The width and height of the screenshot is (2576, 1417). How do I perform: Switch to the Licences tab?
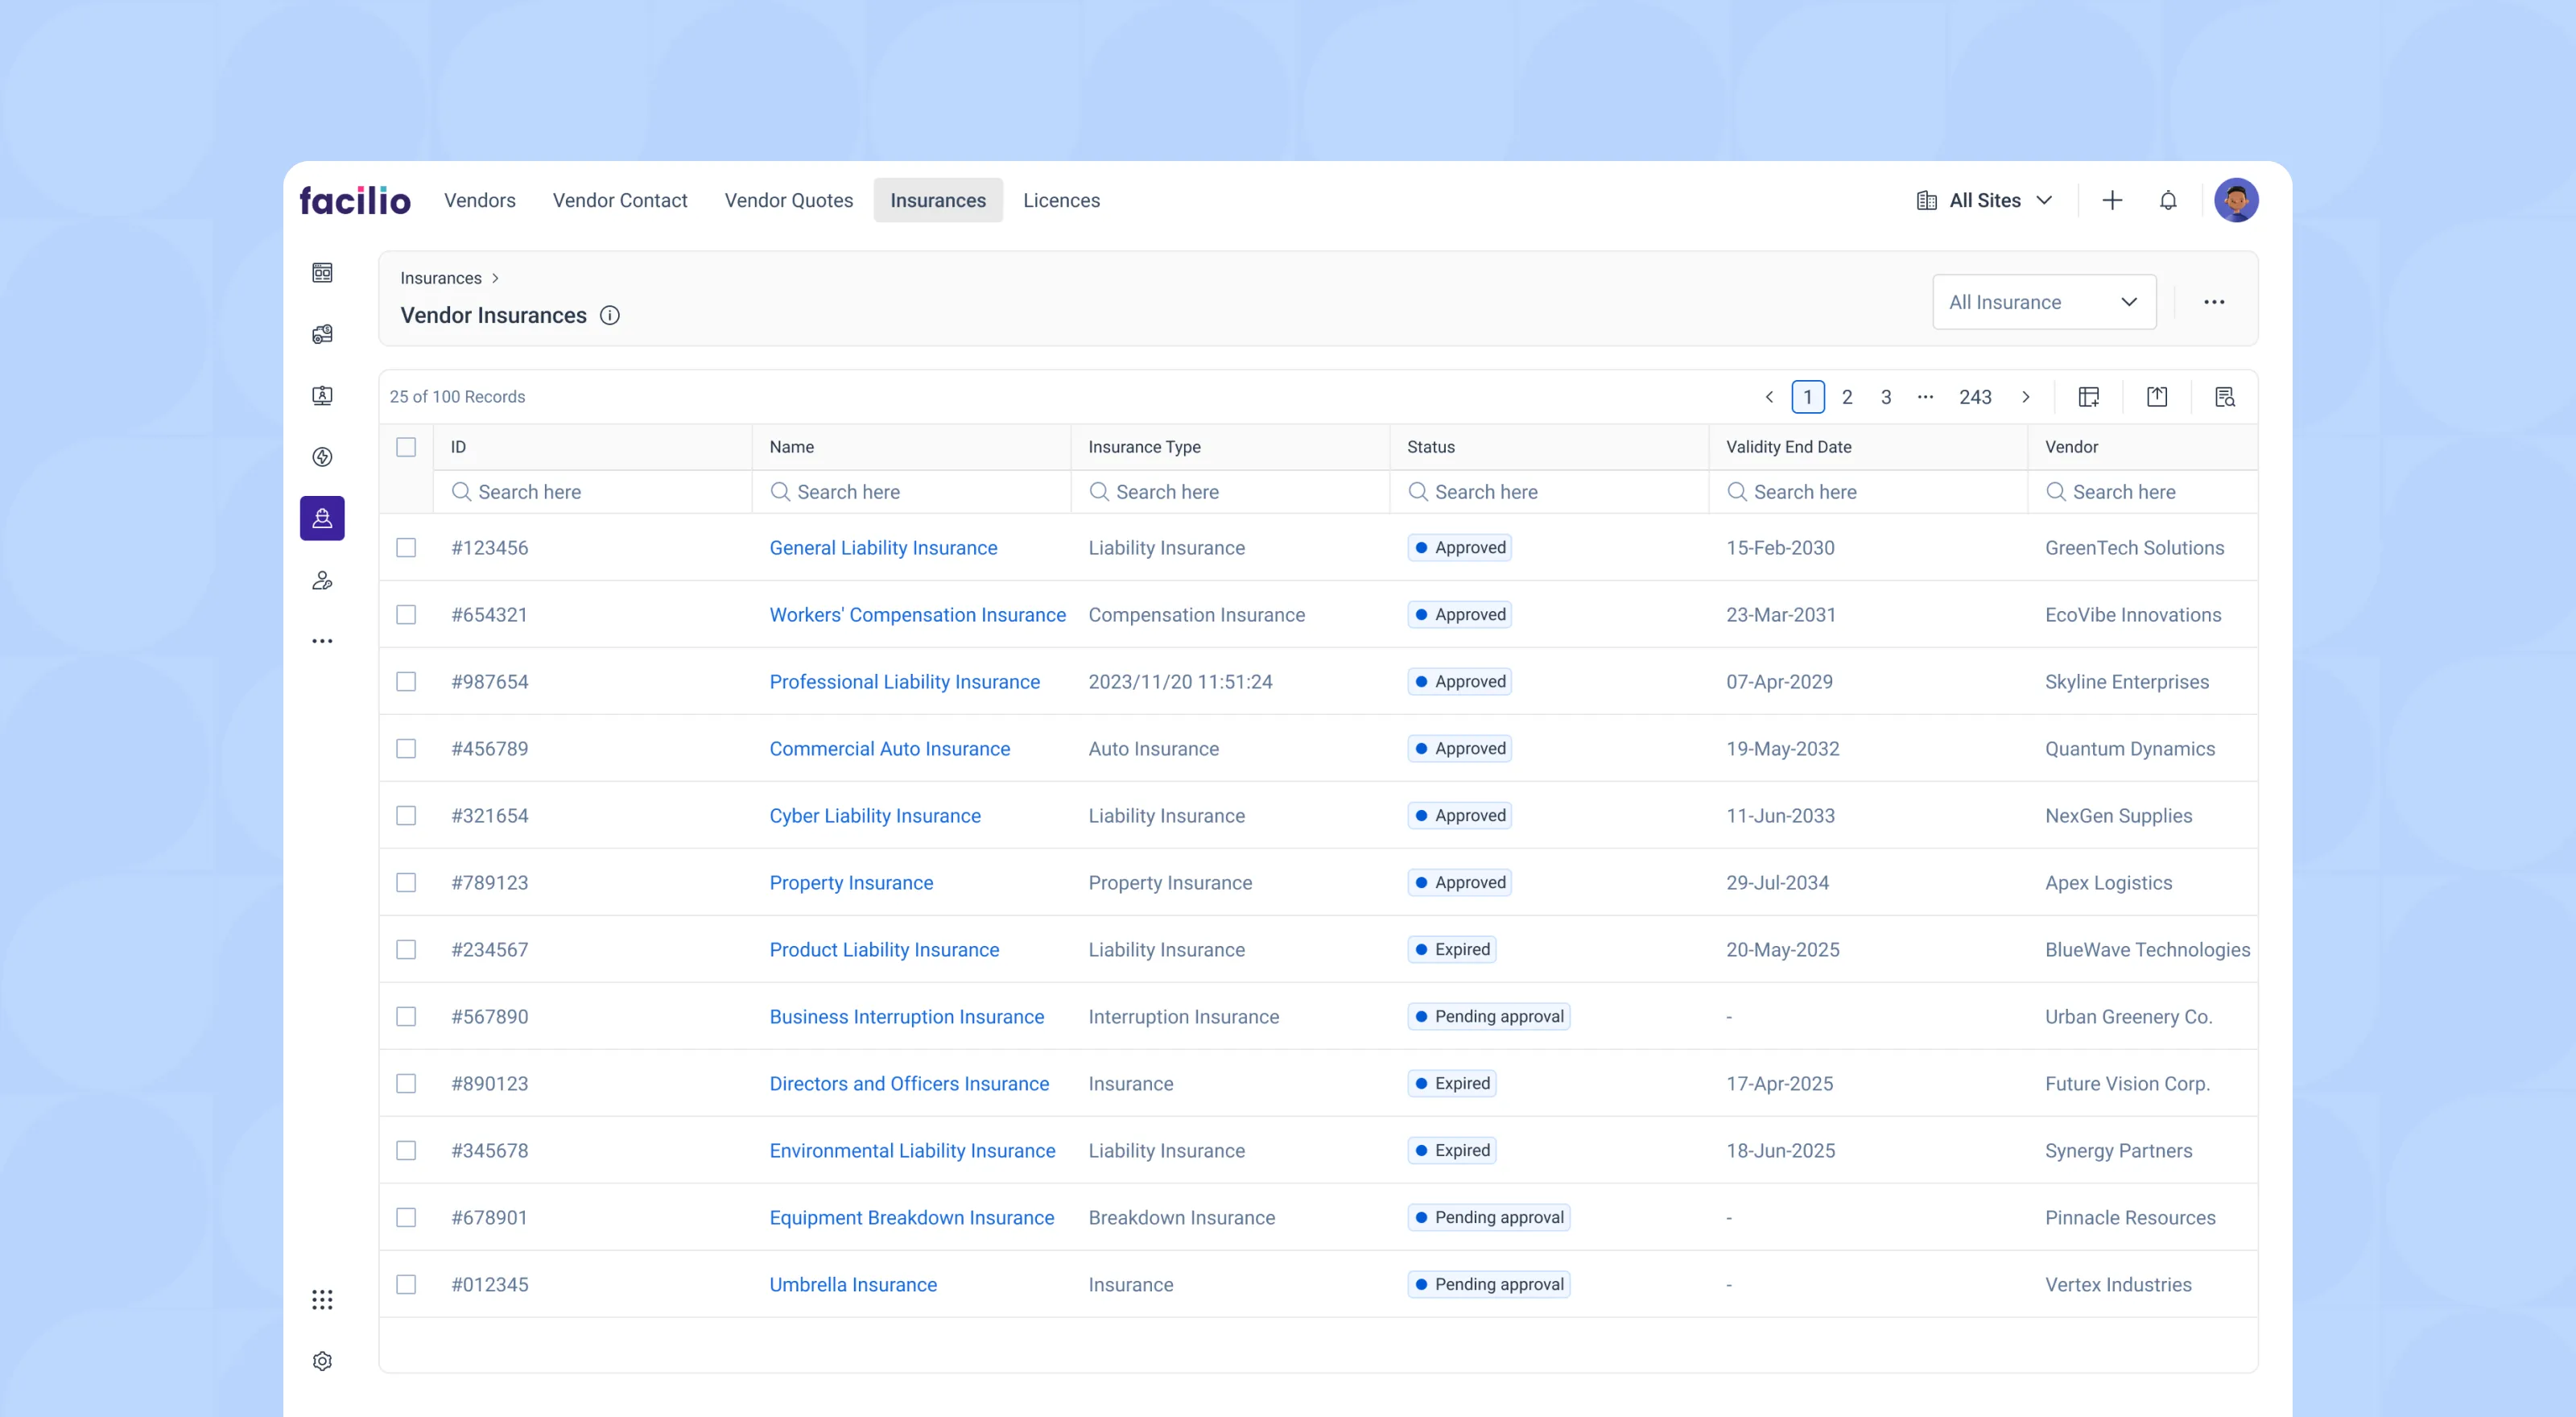(1061, 200)
